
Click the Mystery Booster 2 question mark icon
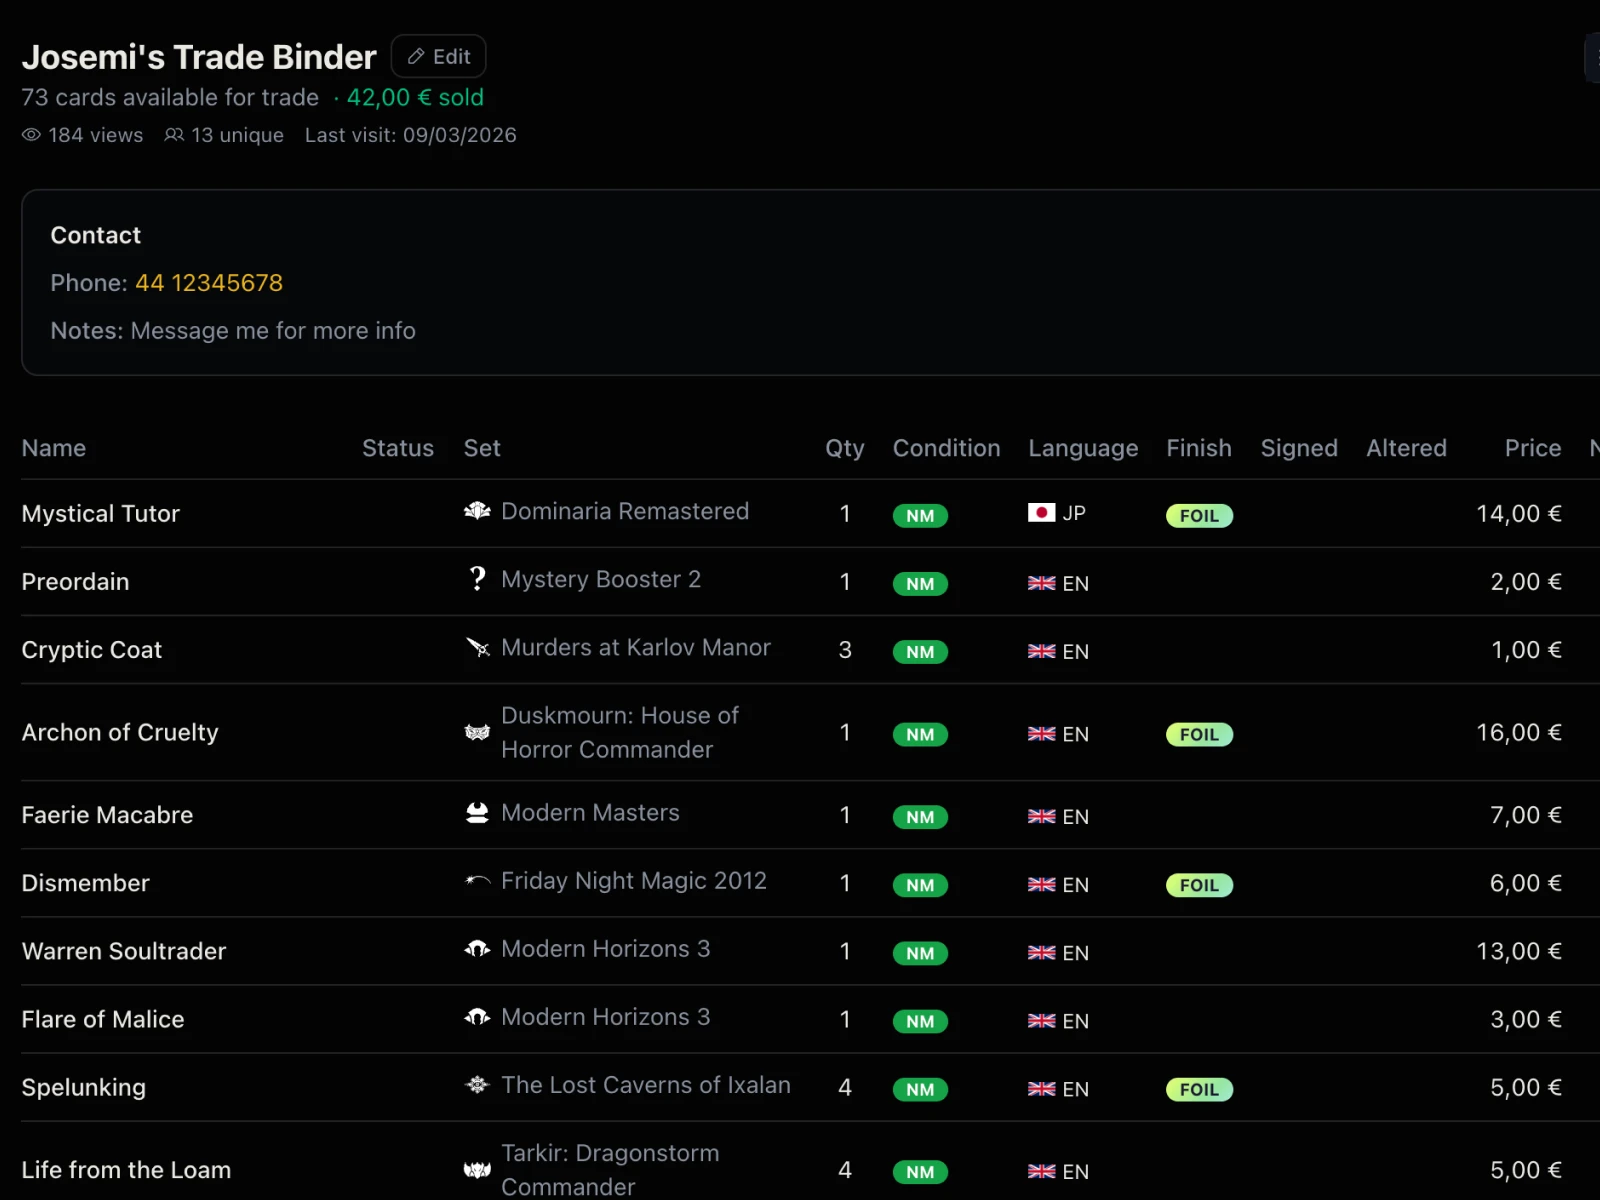click(477, 580)
